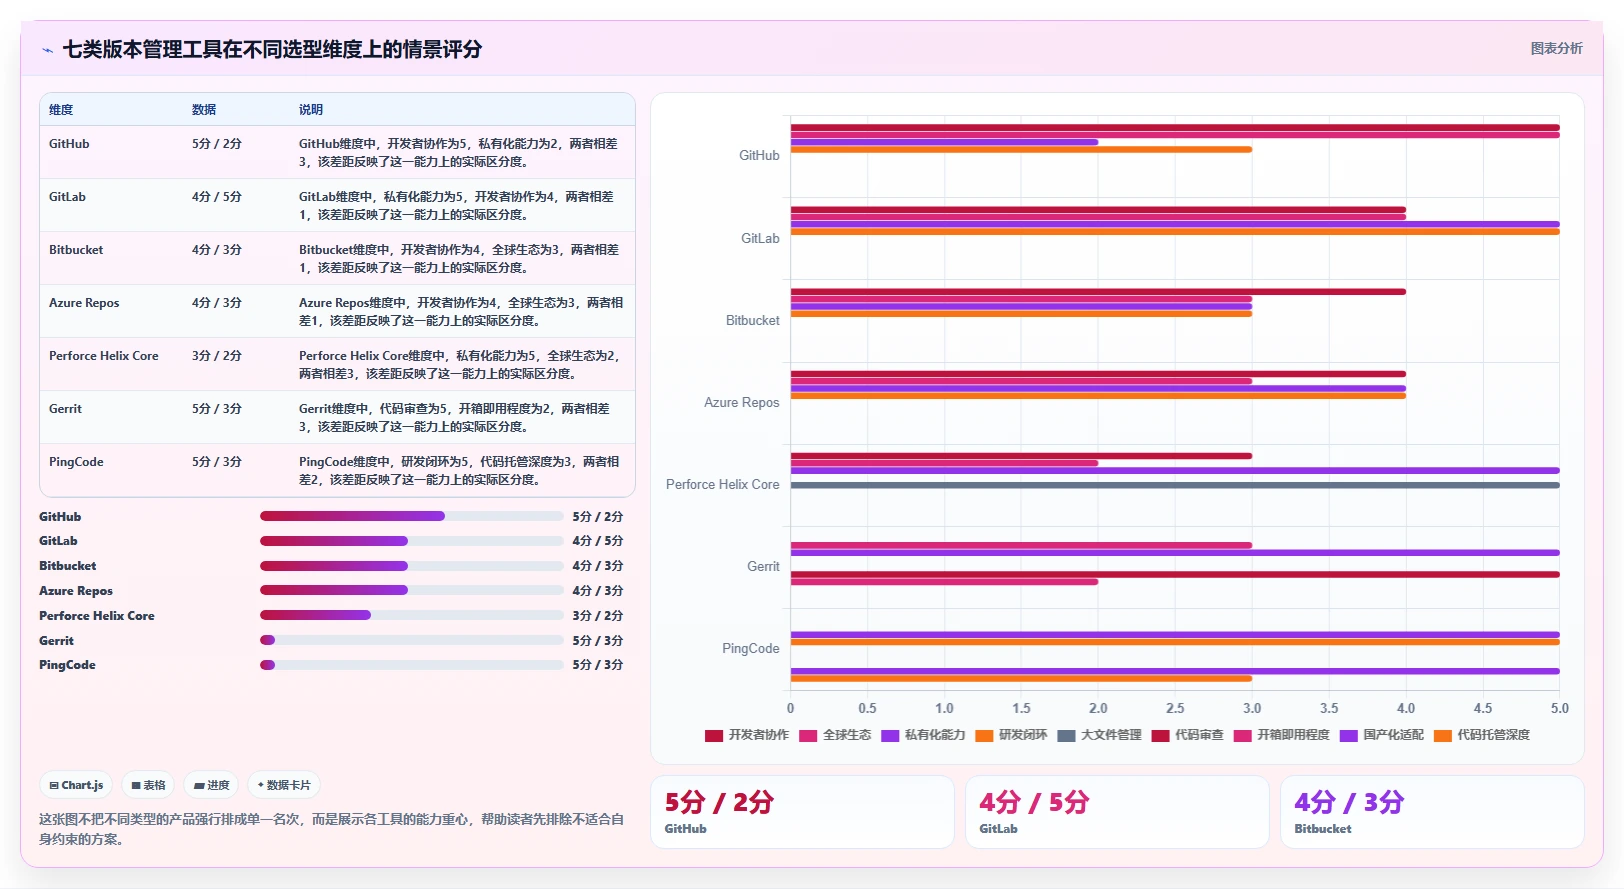Screen dimensions: 1624x889
Task: Click the icon beside the page title
Action: [x=47, y=50]
